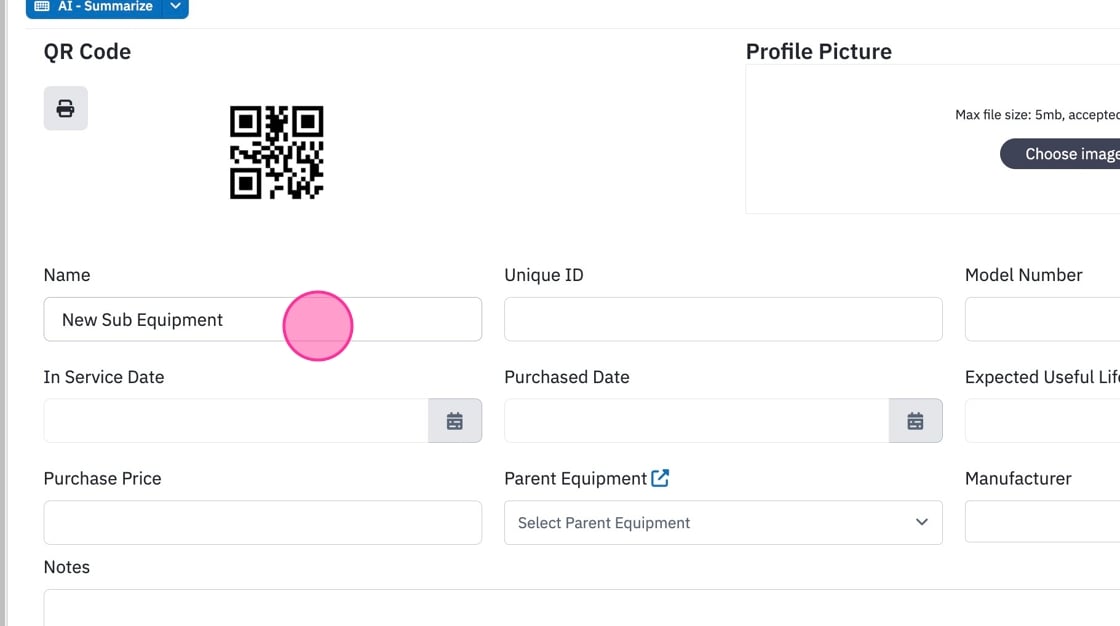Open Parent Equipment external link icon

pos(660,478)
